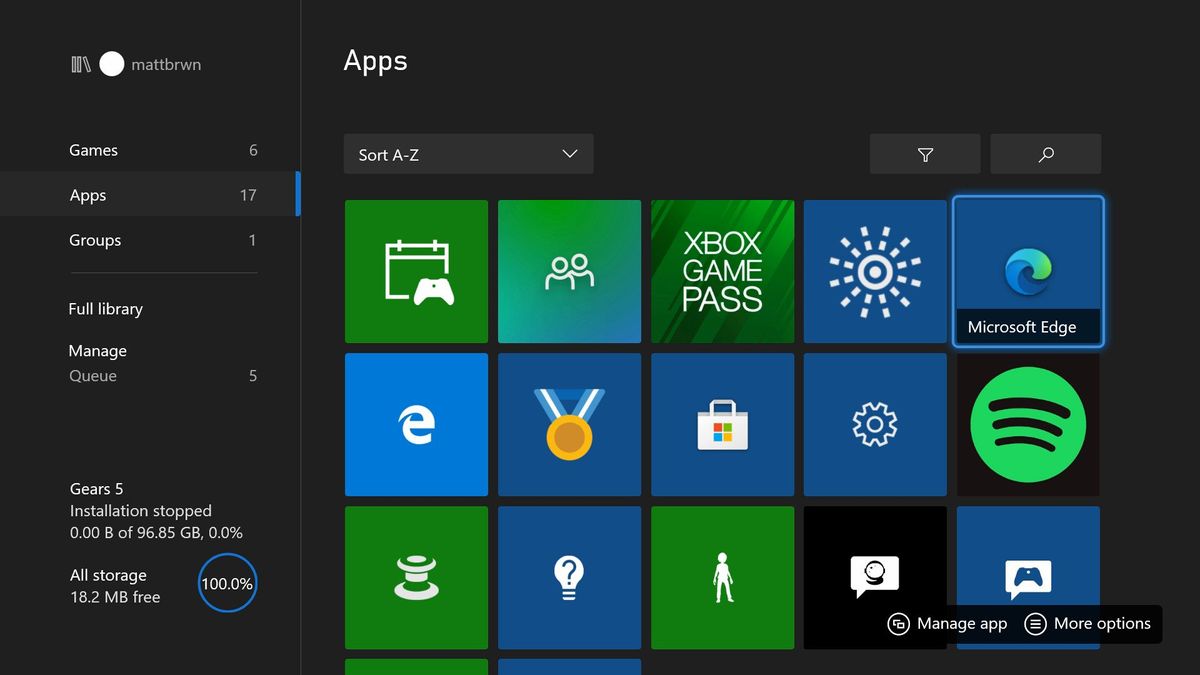Open the Settings gear app tile
Image resolution: width=1200 pixels, height=675 pixels.
875,424
